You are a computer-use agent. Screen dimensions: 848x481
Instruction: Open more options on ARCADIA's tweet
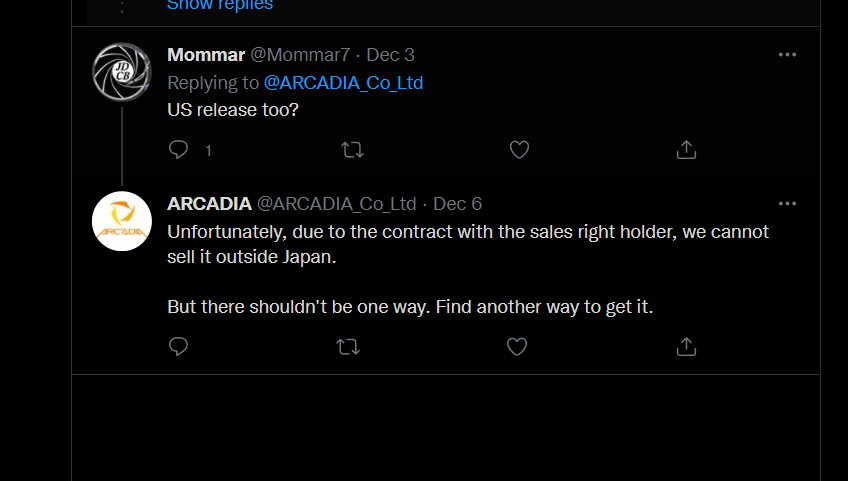[x=787, y=203]
